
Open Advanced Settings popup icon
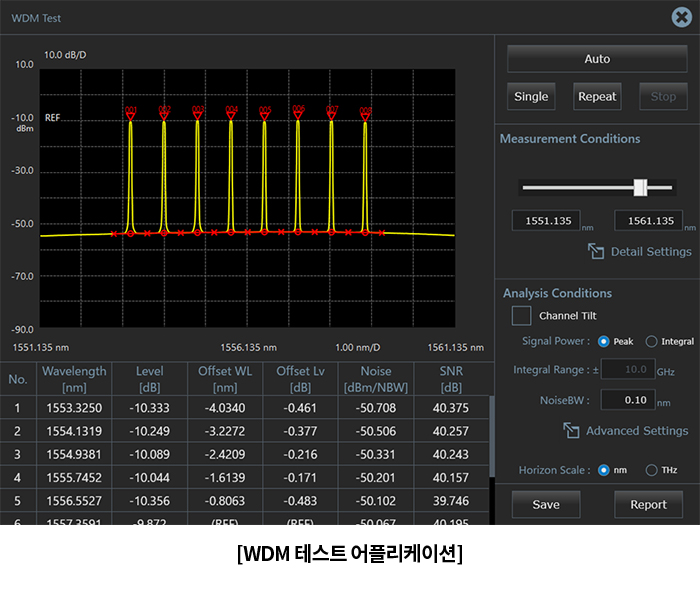pyautogui.click(x=571, y=430)
